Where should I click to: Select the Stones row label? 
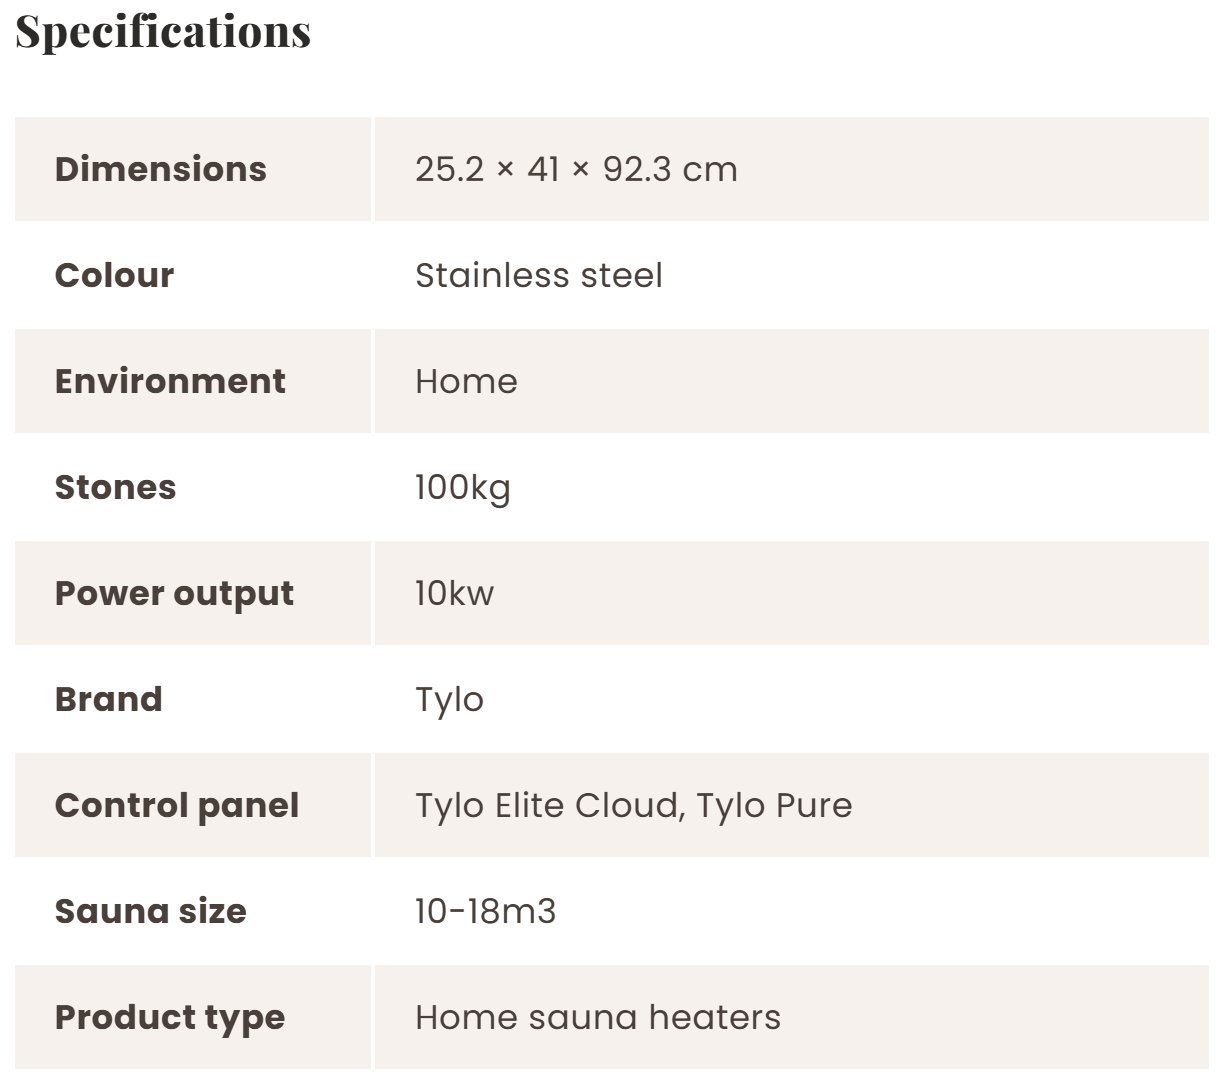(x=115, y=487)
